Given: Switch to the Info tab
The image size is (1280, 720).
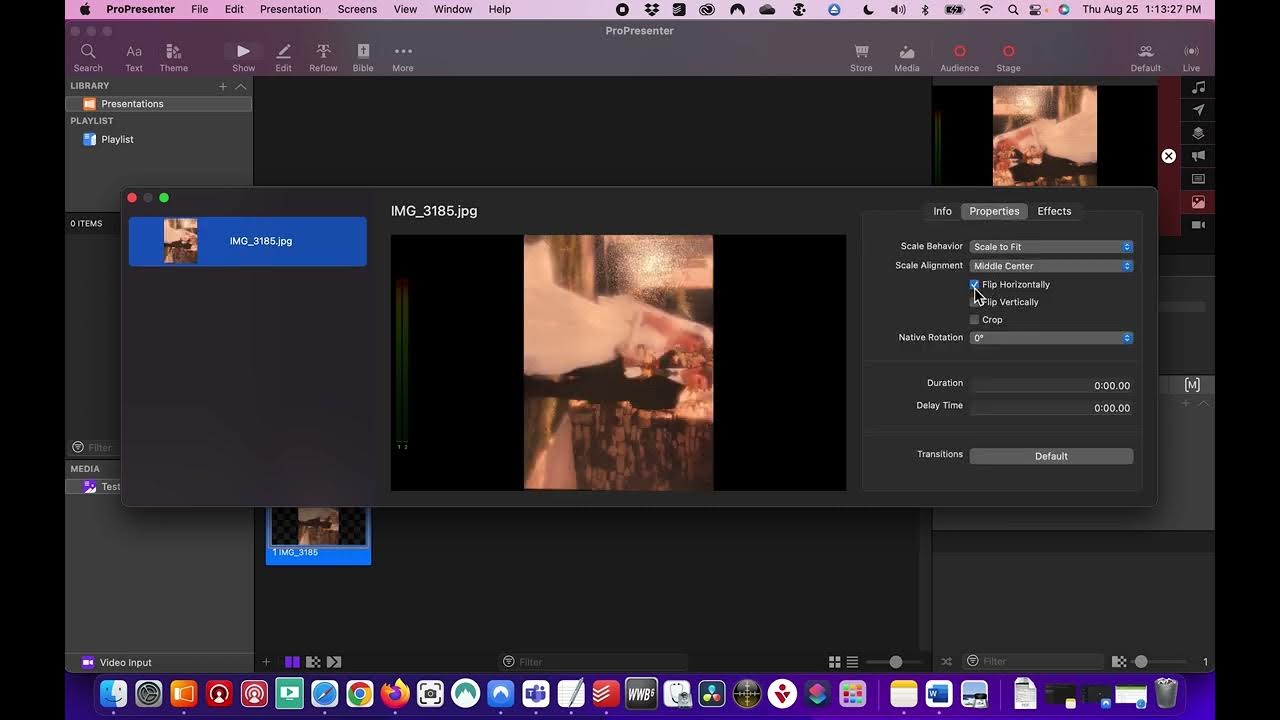Looking at the screenshot, I should click(942, 211).
